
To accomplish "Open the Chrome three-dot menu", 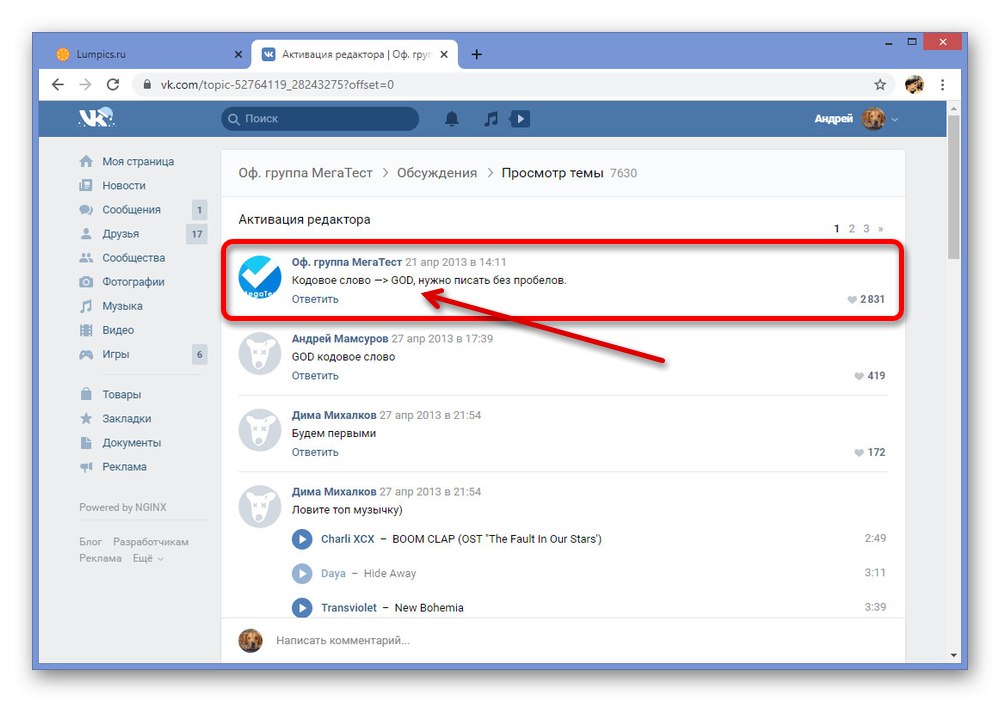I will click(x=943, y=84).
